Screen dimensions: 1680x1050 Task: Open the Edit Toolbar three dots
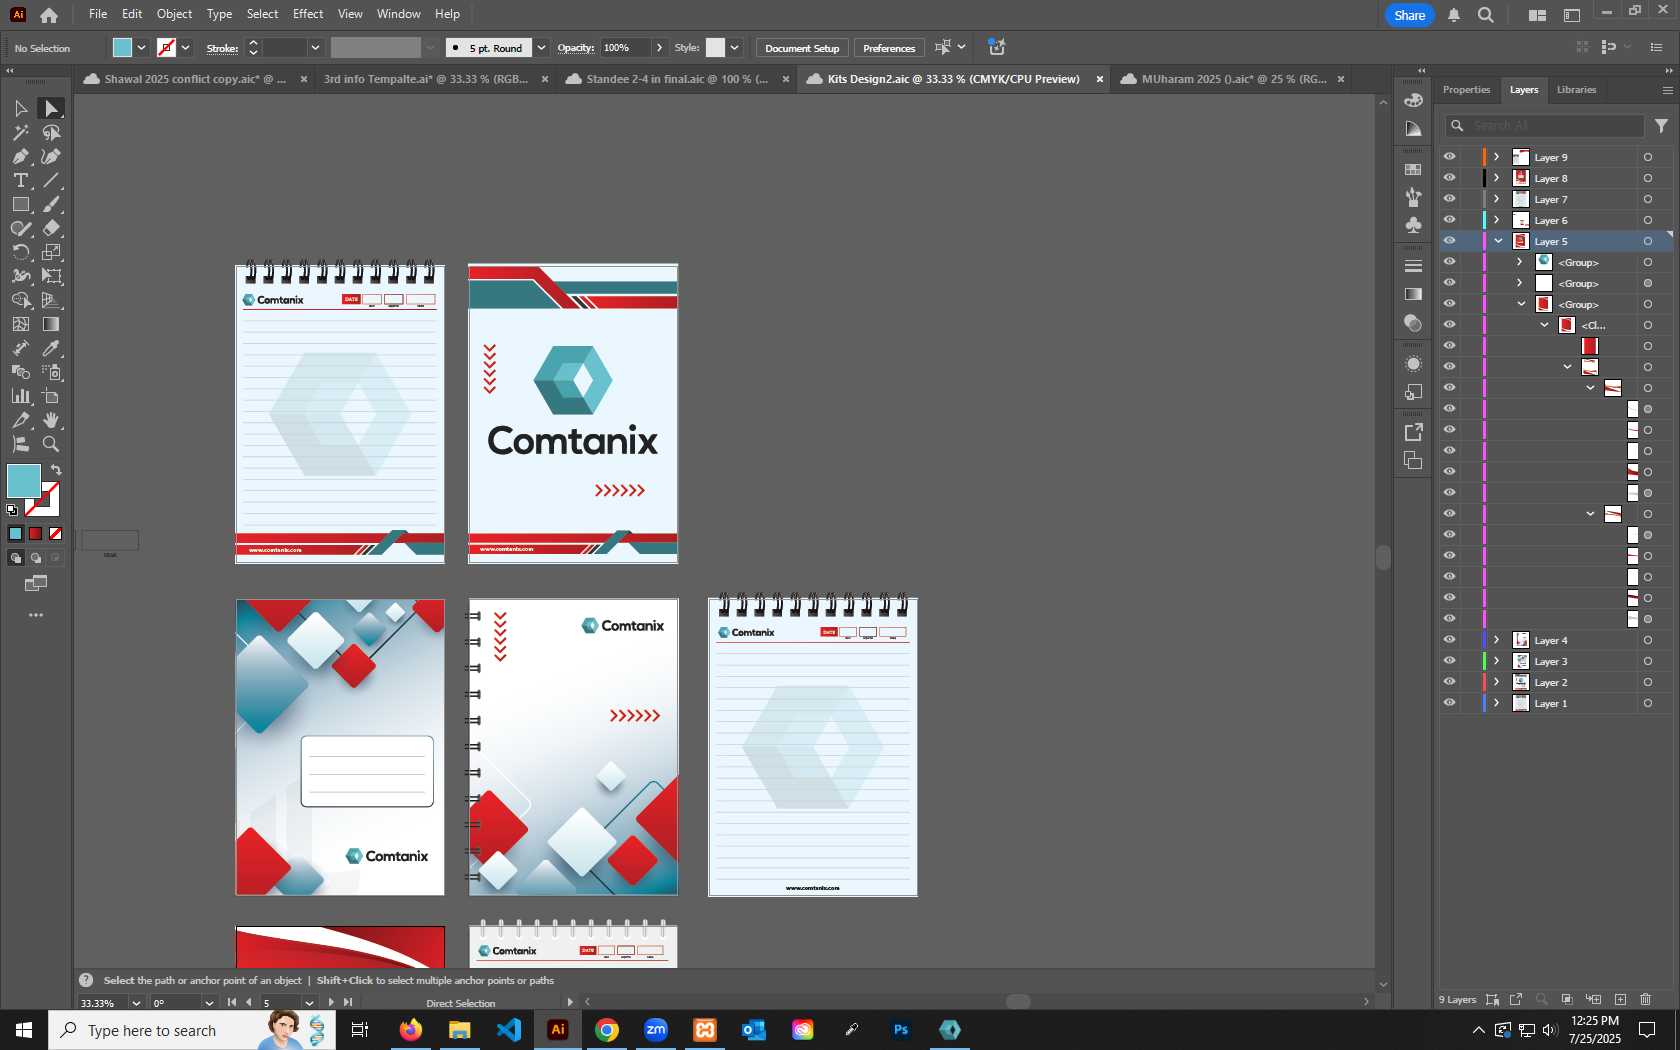36,615
